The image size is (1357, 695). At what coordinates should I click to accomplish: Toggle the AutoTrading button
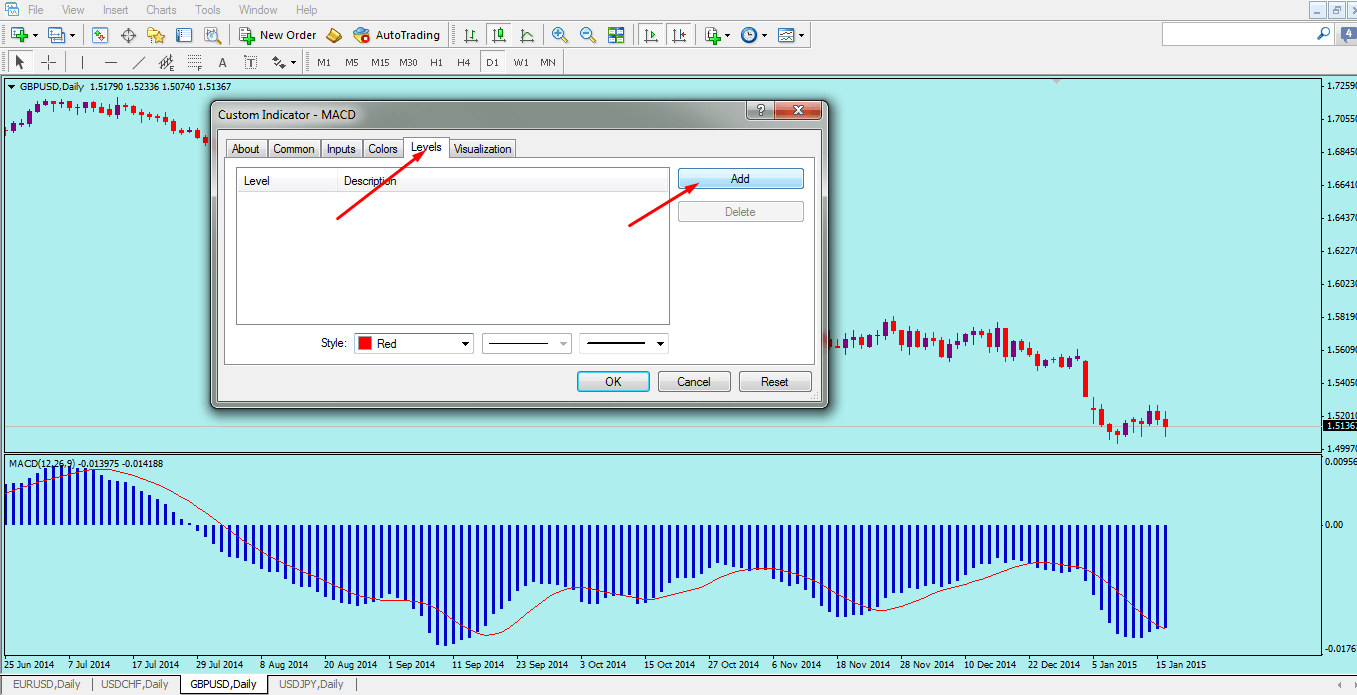(x=397, y=35)
